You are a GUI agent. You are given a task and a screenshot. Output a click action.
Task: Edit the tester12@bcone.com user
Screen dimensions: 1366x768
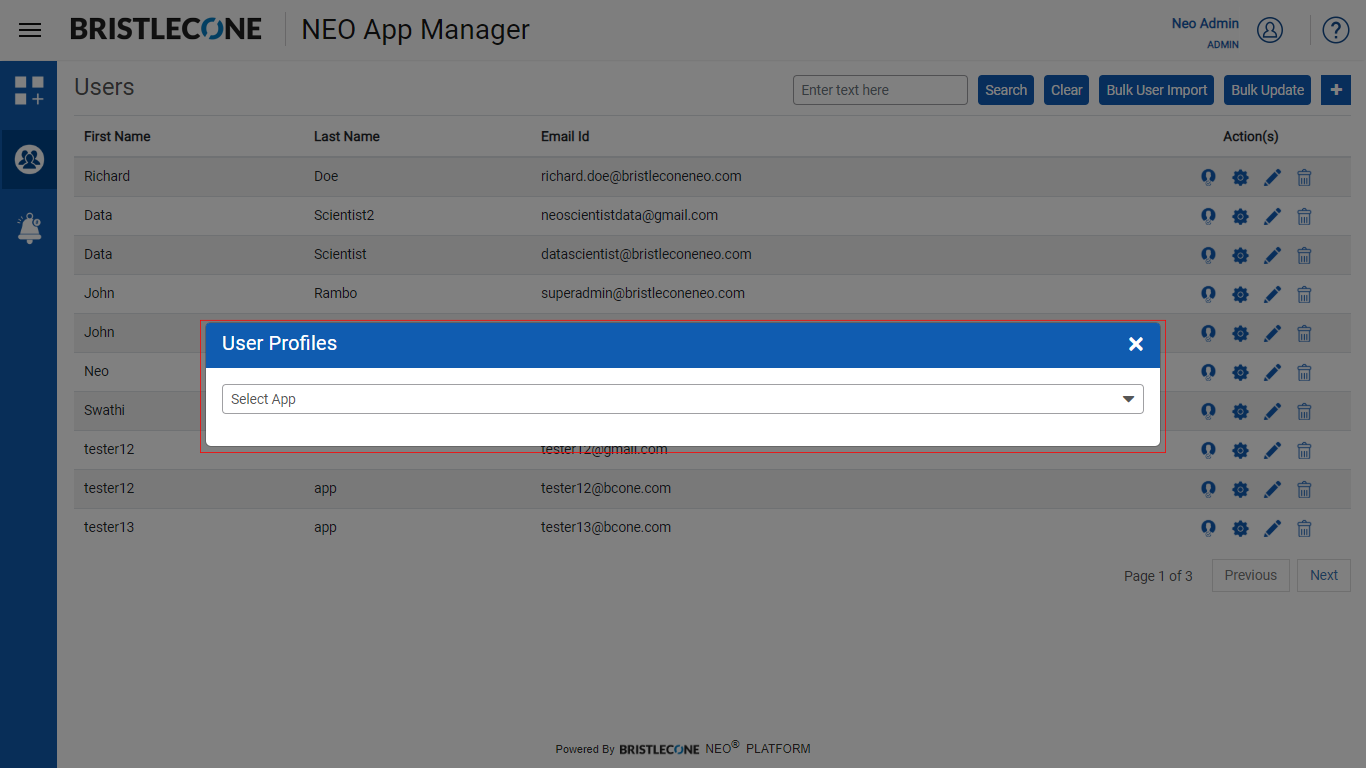[x=1272, y=489]
